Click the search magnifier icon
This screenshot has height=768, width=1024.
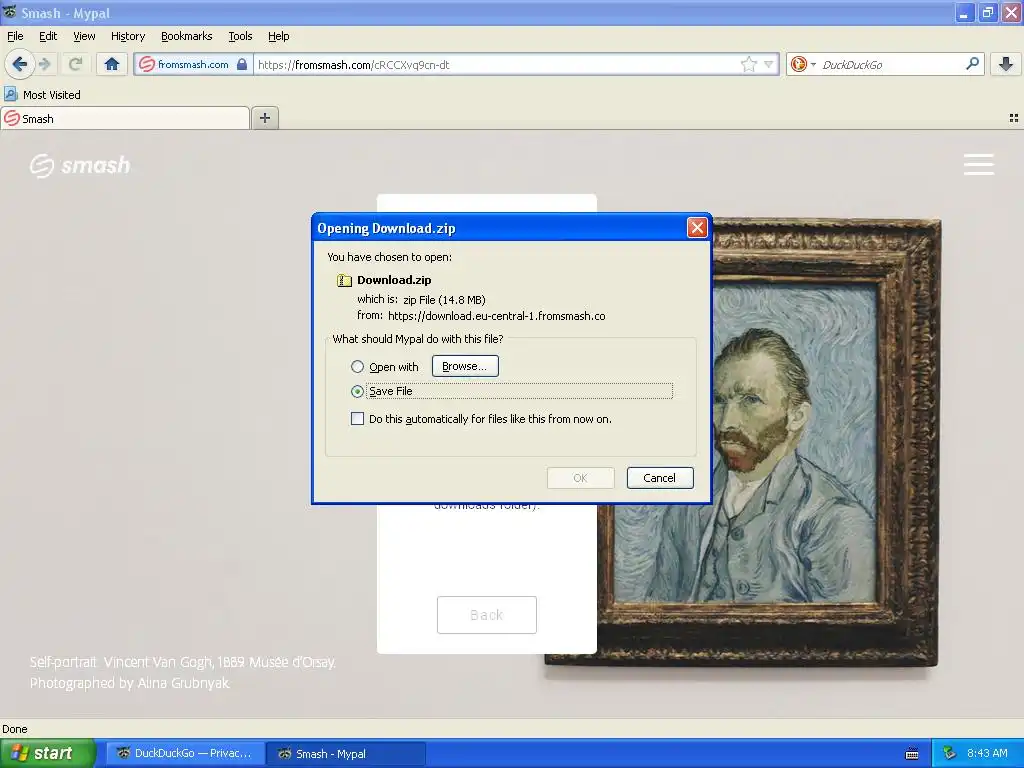(x=972, y=64)
